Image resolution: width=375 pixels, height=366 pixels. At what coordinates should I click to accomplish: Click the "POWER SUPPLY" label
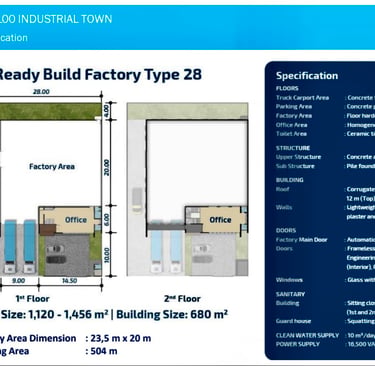tap(298, 344)
